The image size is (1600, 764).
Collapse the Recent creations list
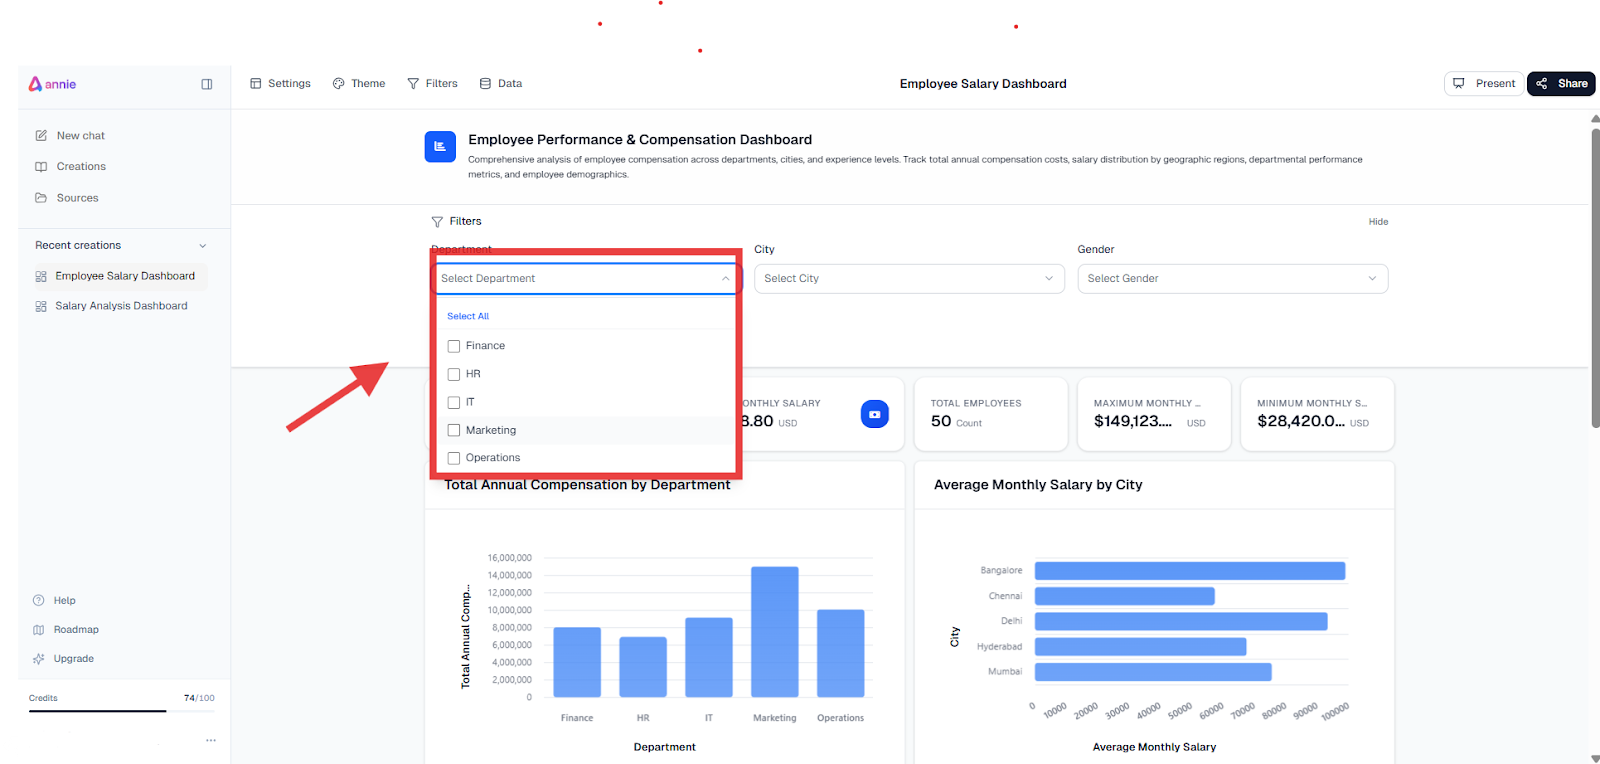point(203,246)
